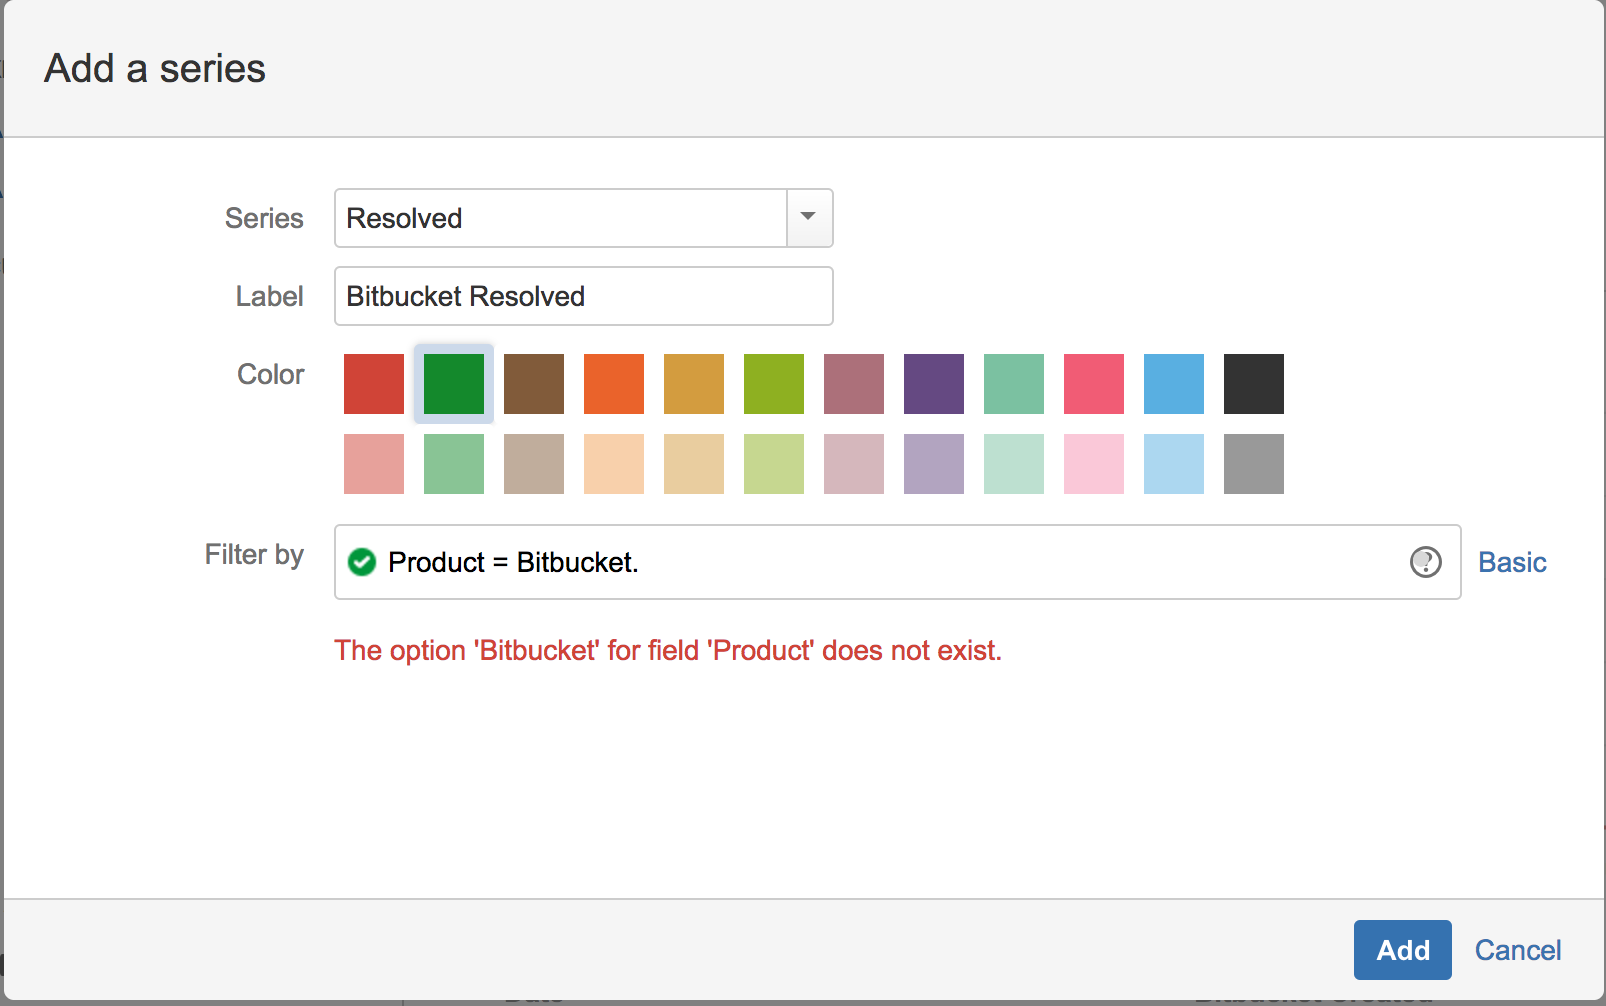Click the 'Filter by' field label

pos(254,555)
